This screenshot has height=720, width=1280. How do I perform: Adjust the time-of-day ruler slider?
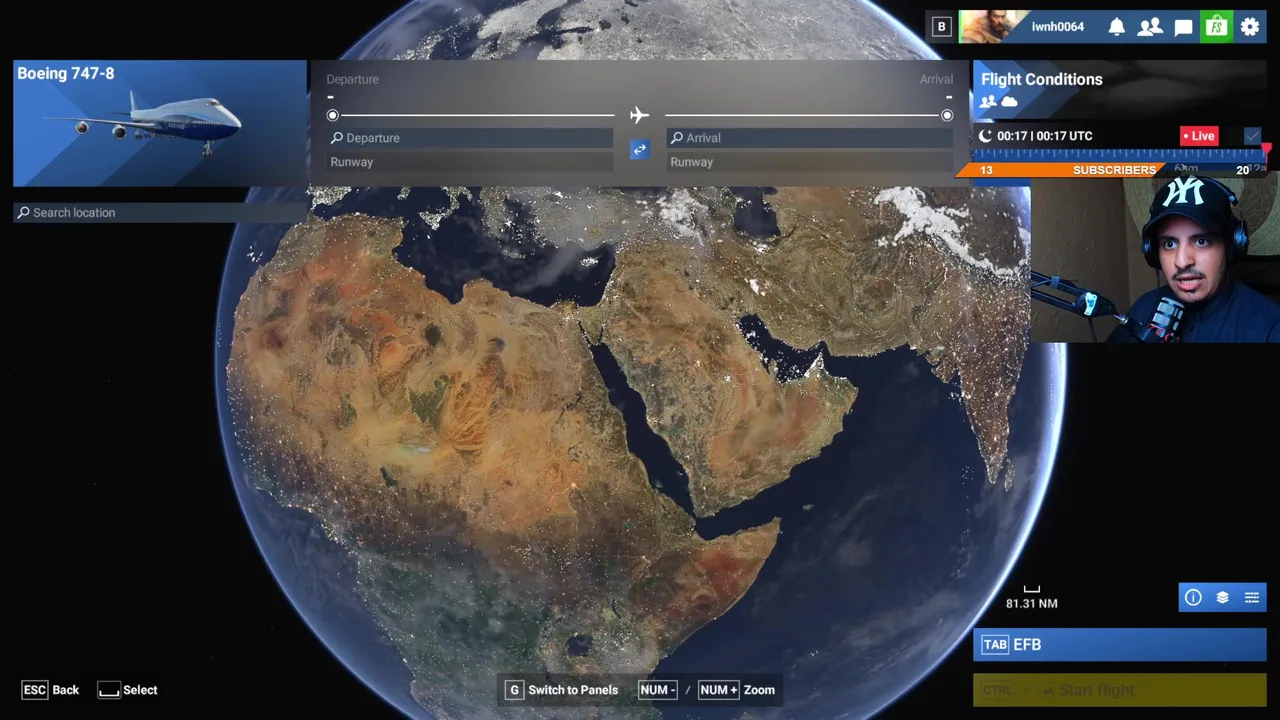tap(1120, 154)
